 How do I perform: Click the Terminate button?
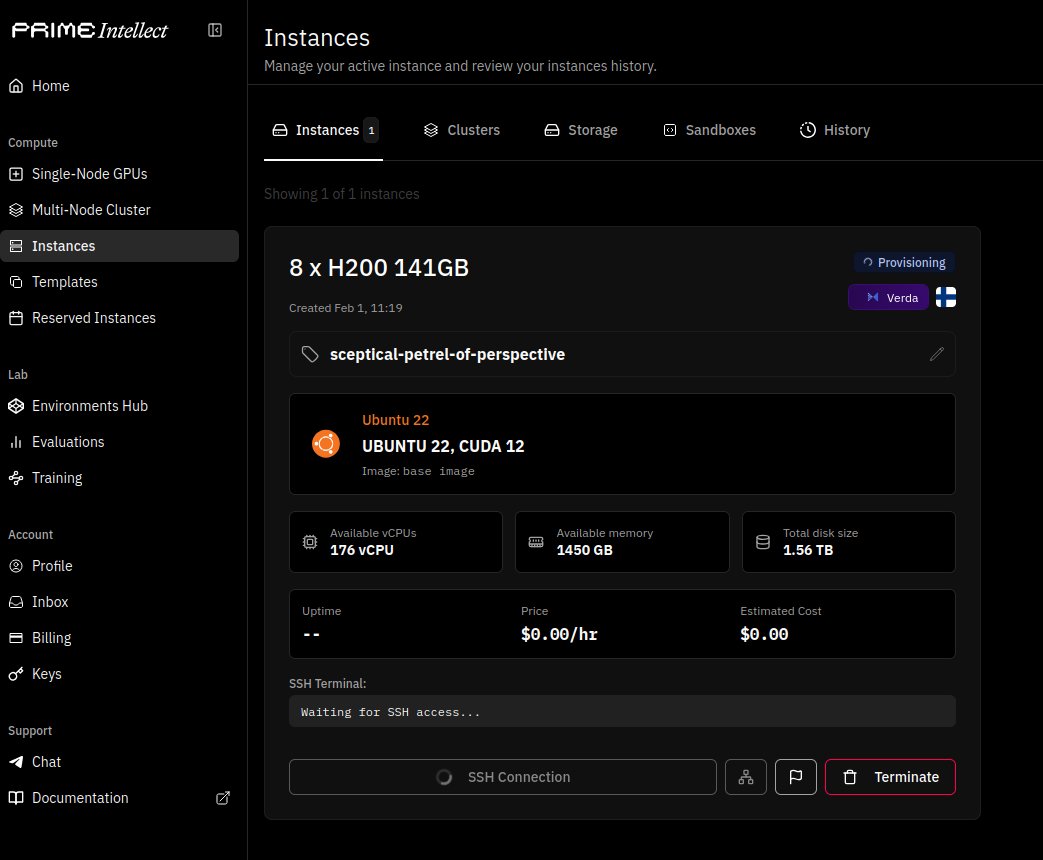pos(890,777)
